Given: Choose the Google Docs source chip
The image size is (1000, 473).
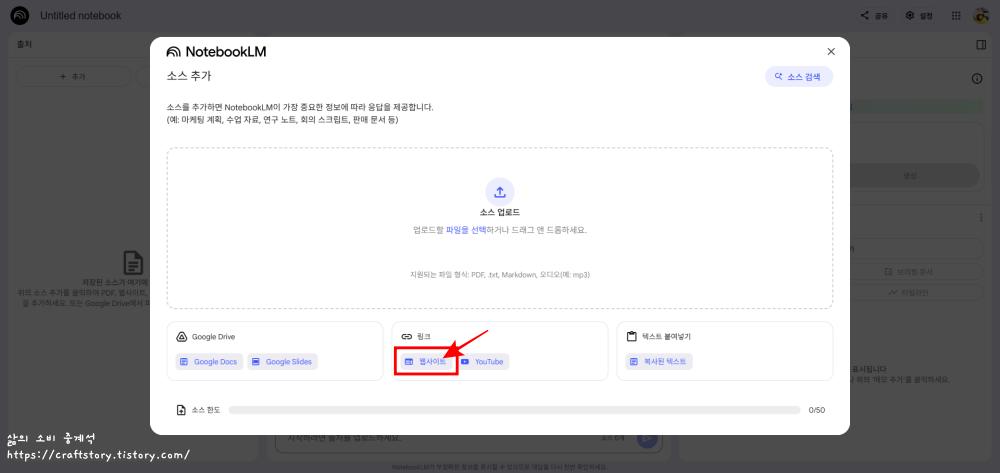Looking at the screenshot, I should click(209, 361).
